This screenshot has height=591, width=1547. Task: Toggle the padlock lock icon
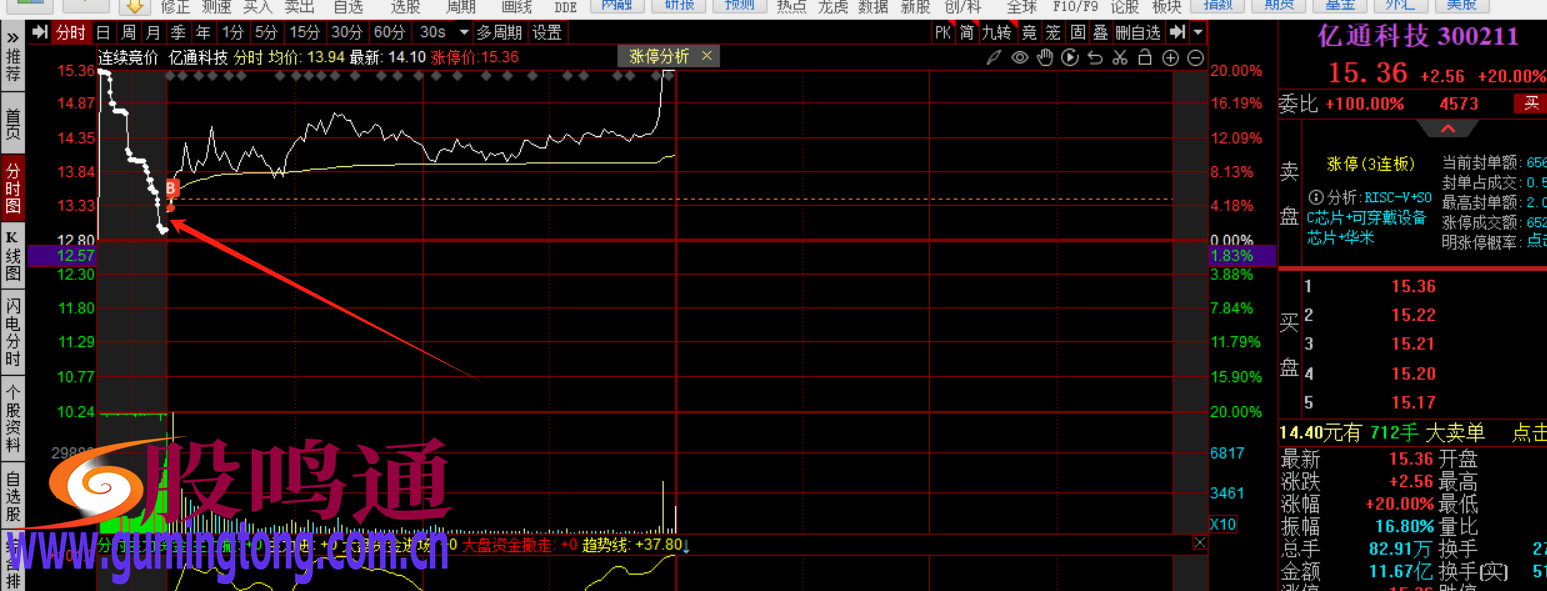1145,57
